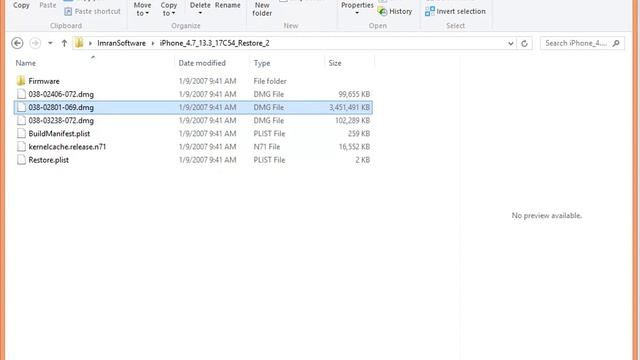This screenshot has height=360, width=640.
Task: Open the Copy to dropdown
Action: (169, 9)
